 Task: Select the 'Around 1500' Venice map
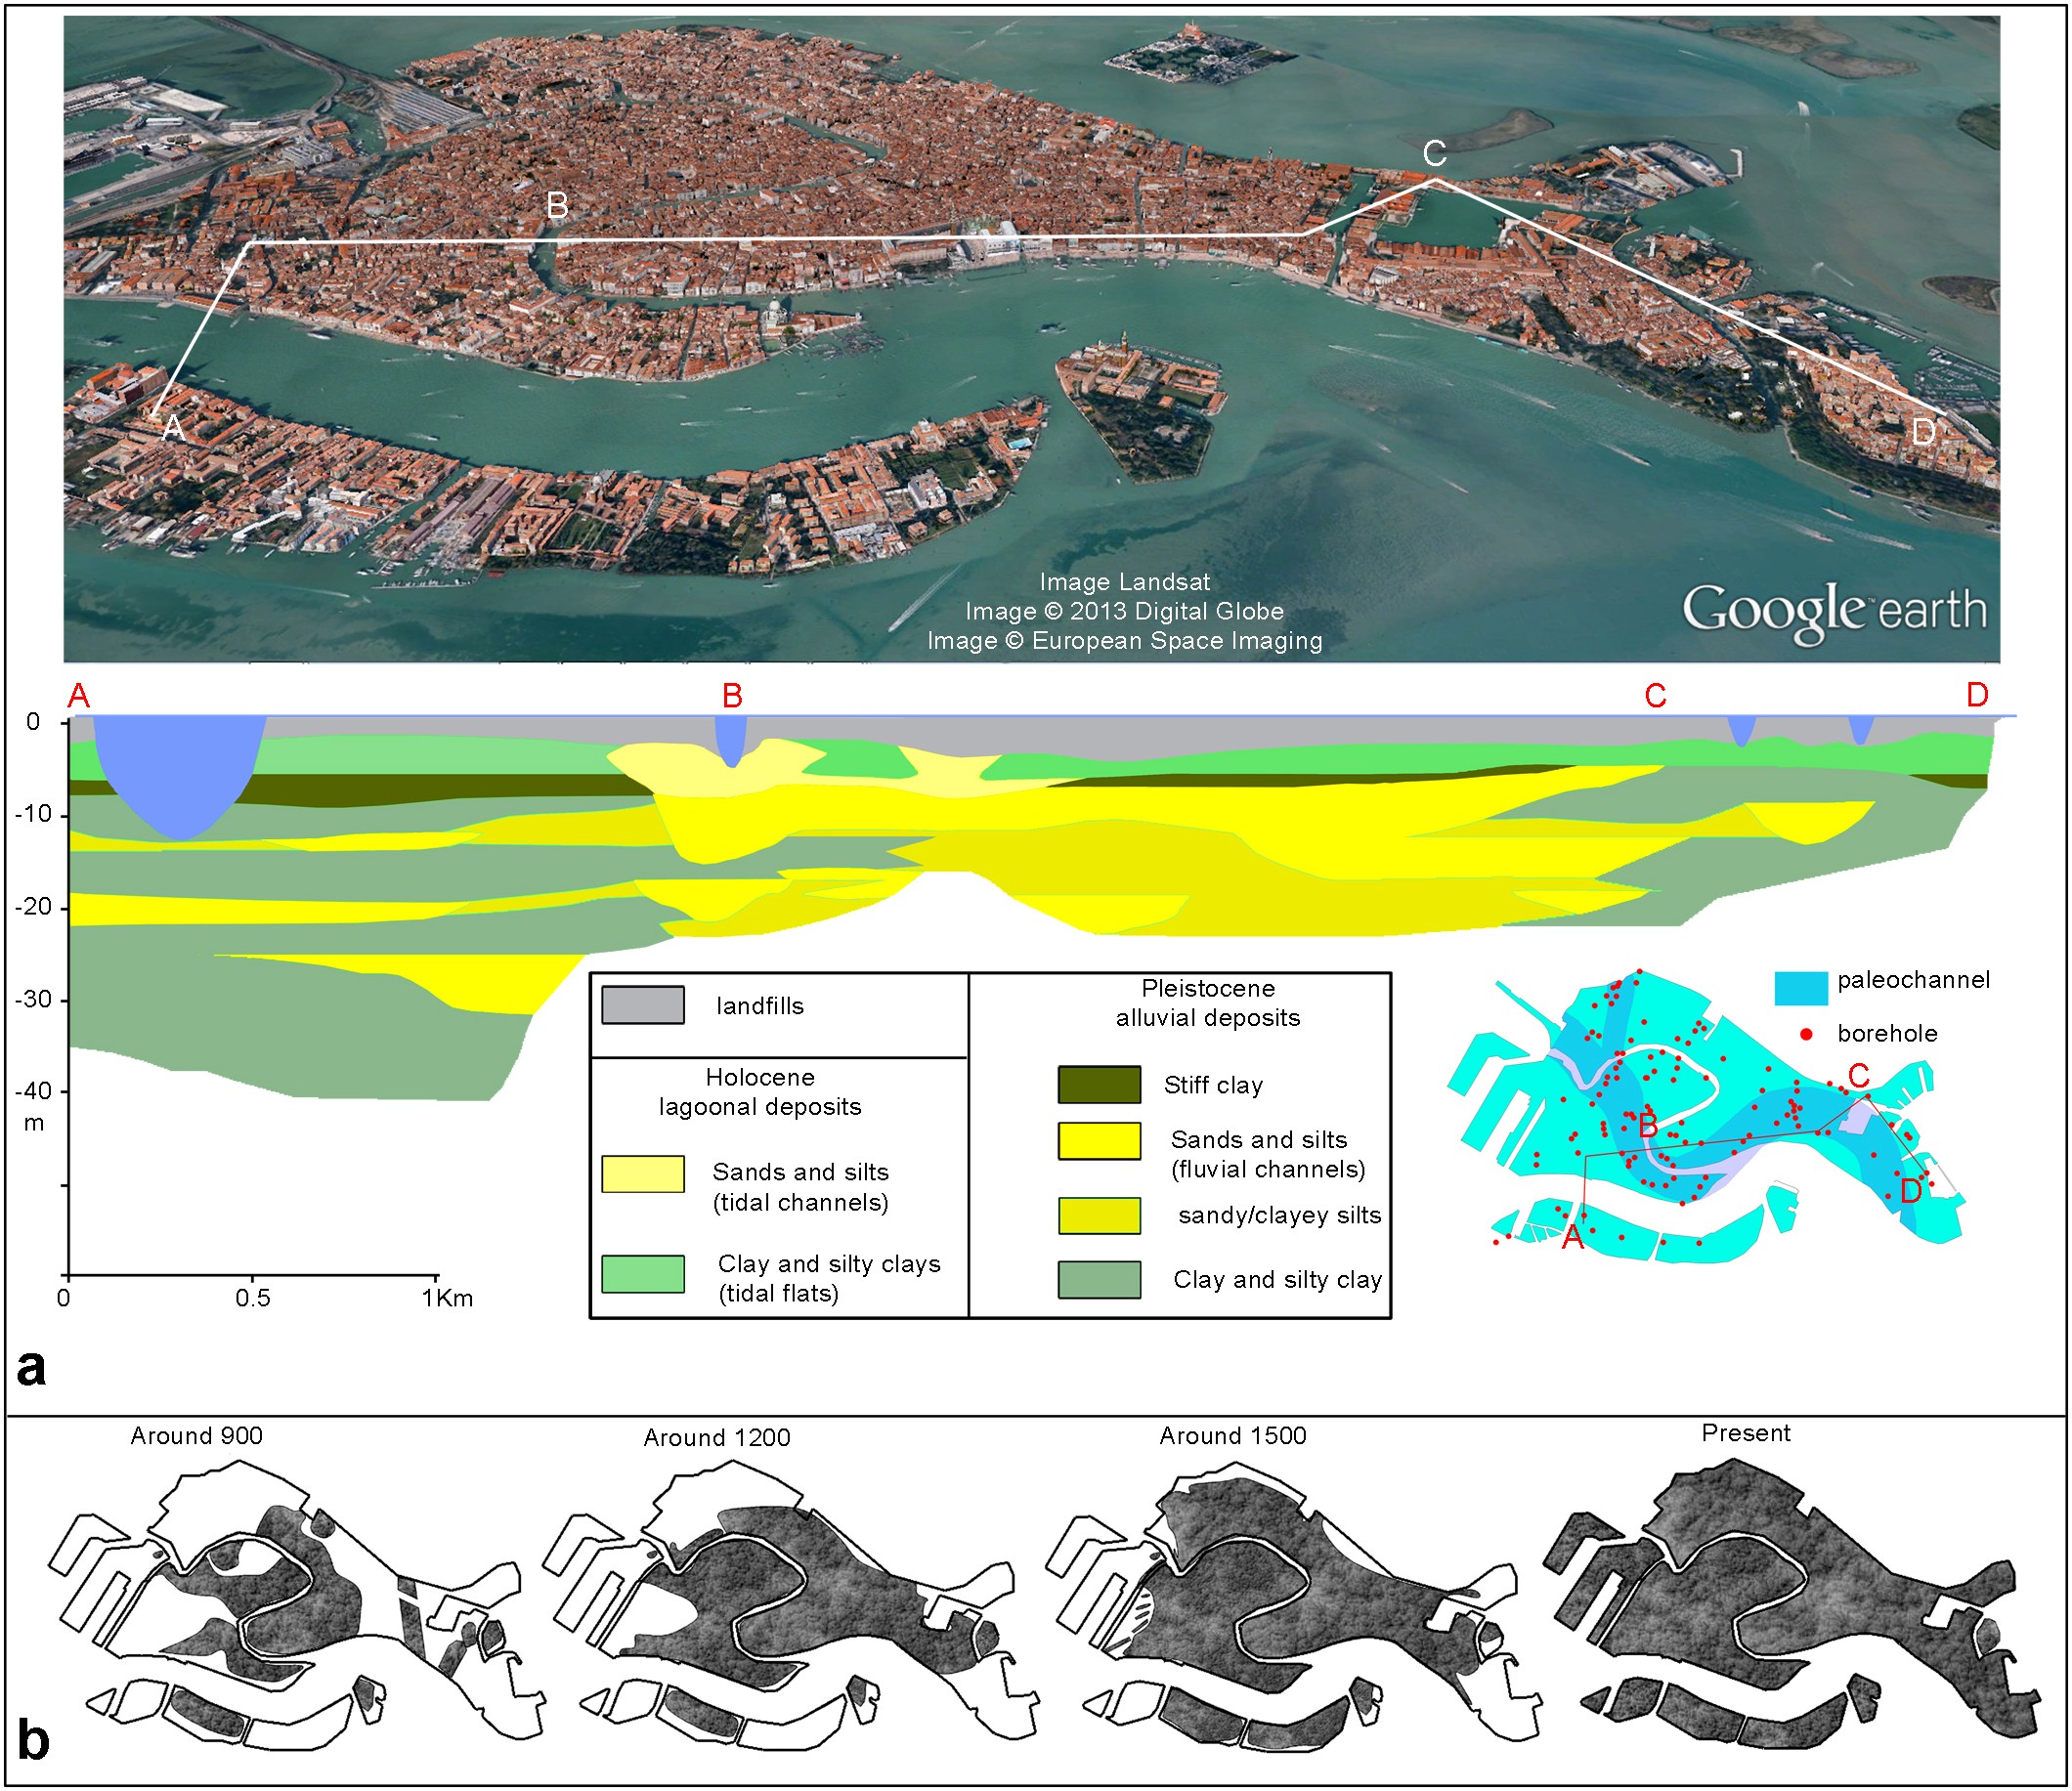click(1292, 1607)
